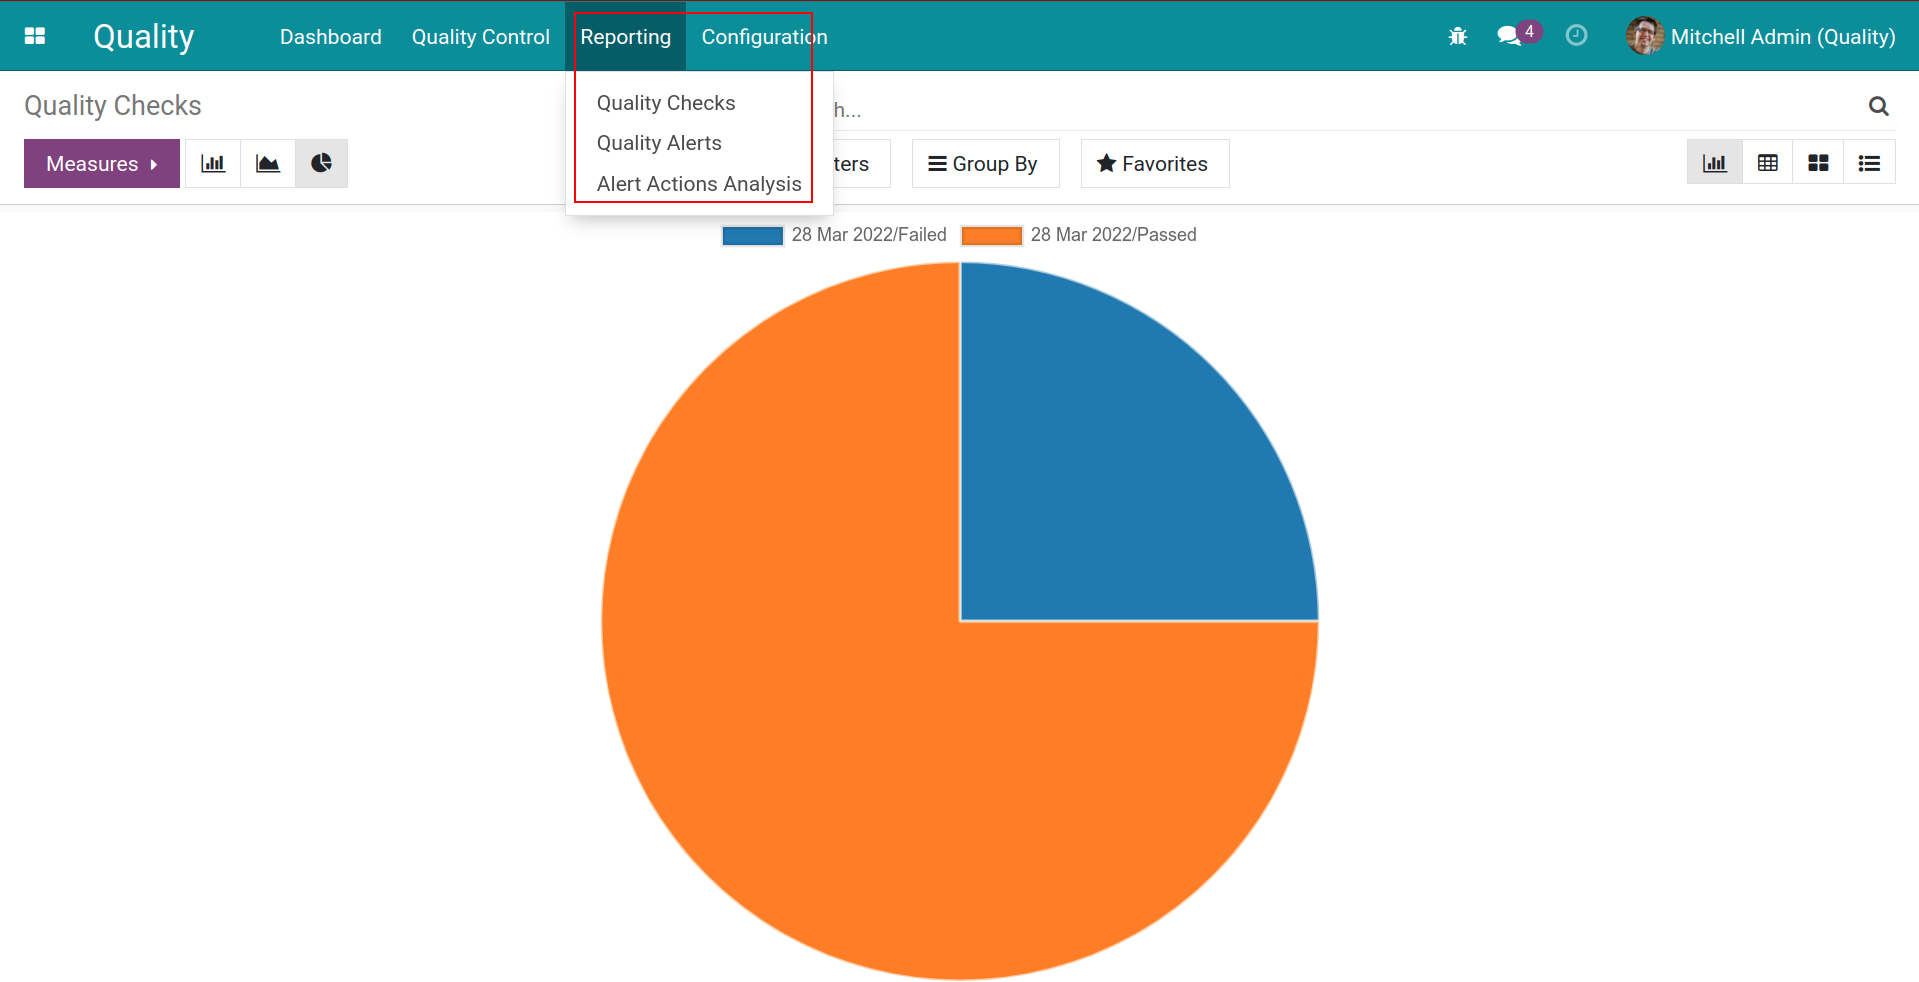Open the apps grid home menu icon
This screenshot has height=982, width=1919.
click(35, 36)
